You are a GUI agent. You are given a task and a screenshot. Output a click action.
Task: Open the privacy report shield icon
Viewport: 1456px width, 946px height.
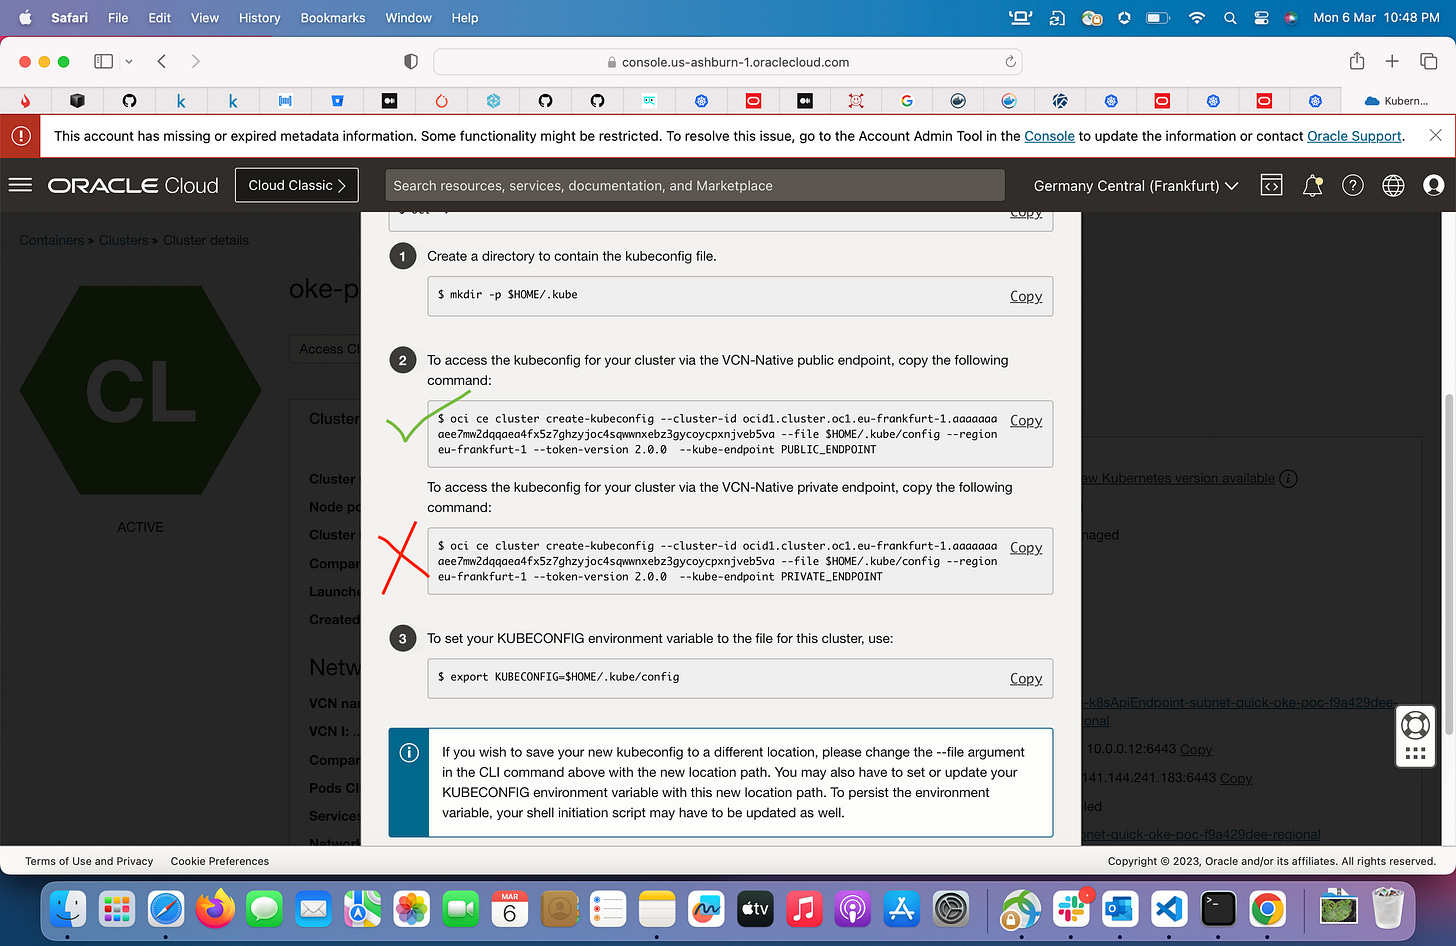pyautogui.click(x=410, y=62)
